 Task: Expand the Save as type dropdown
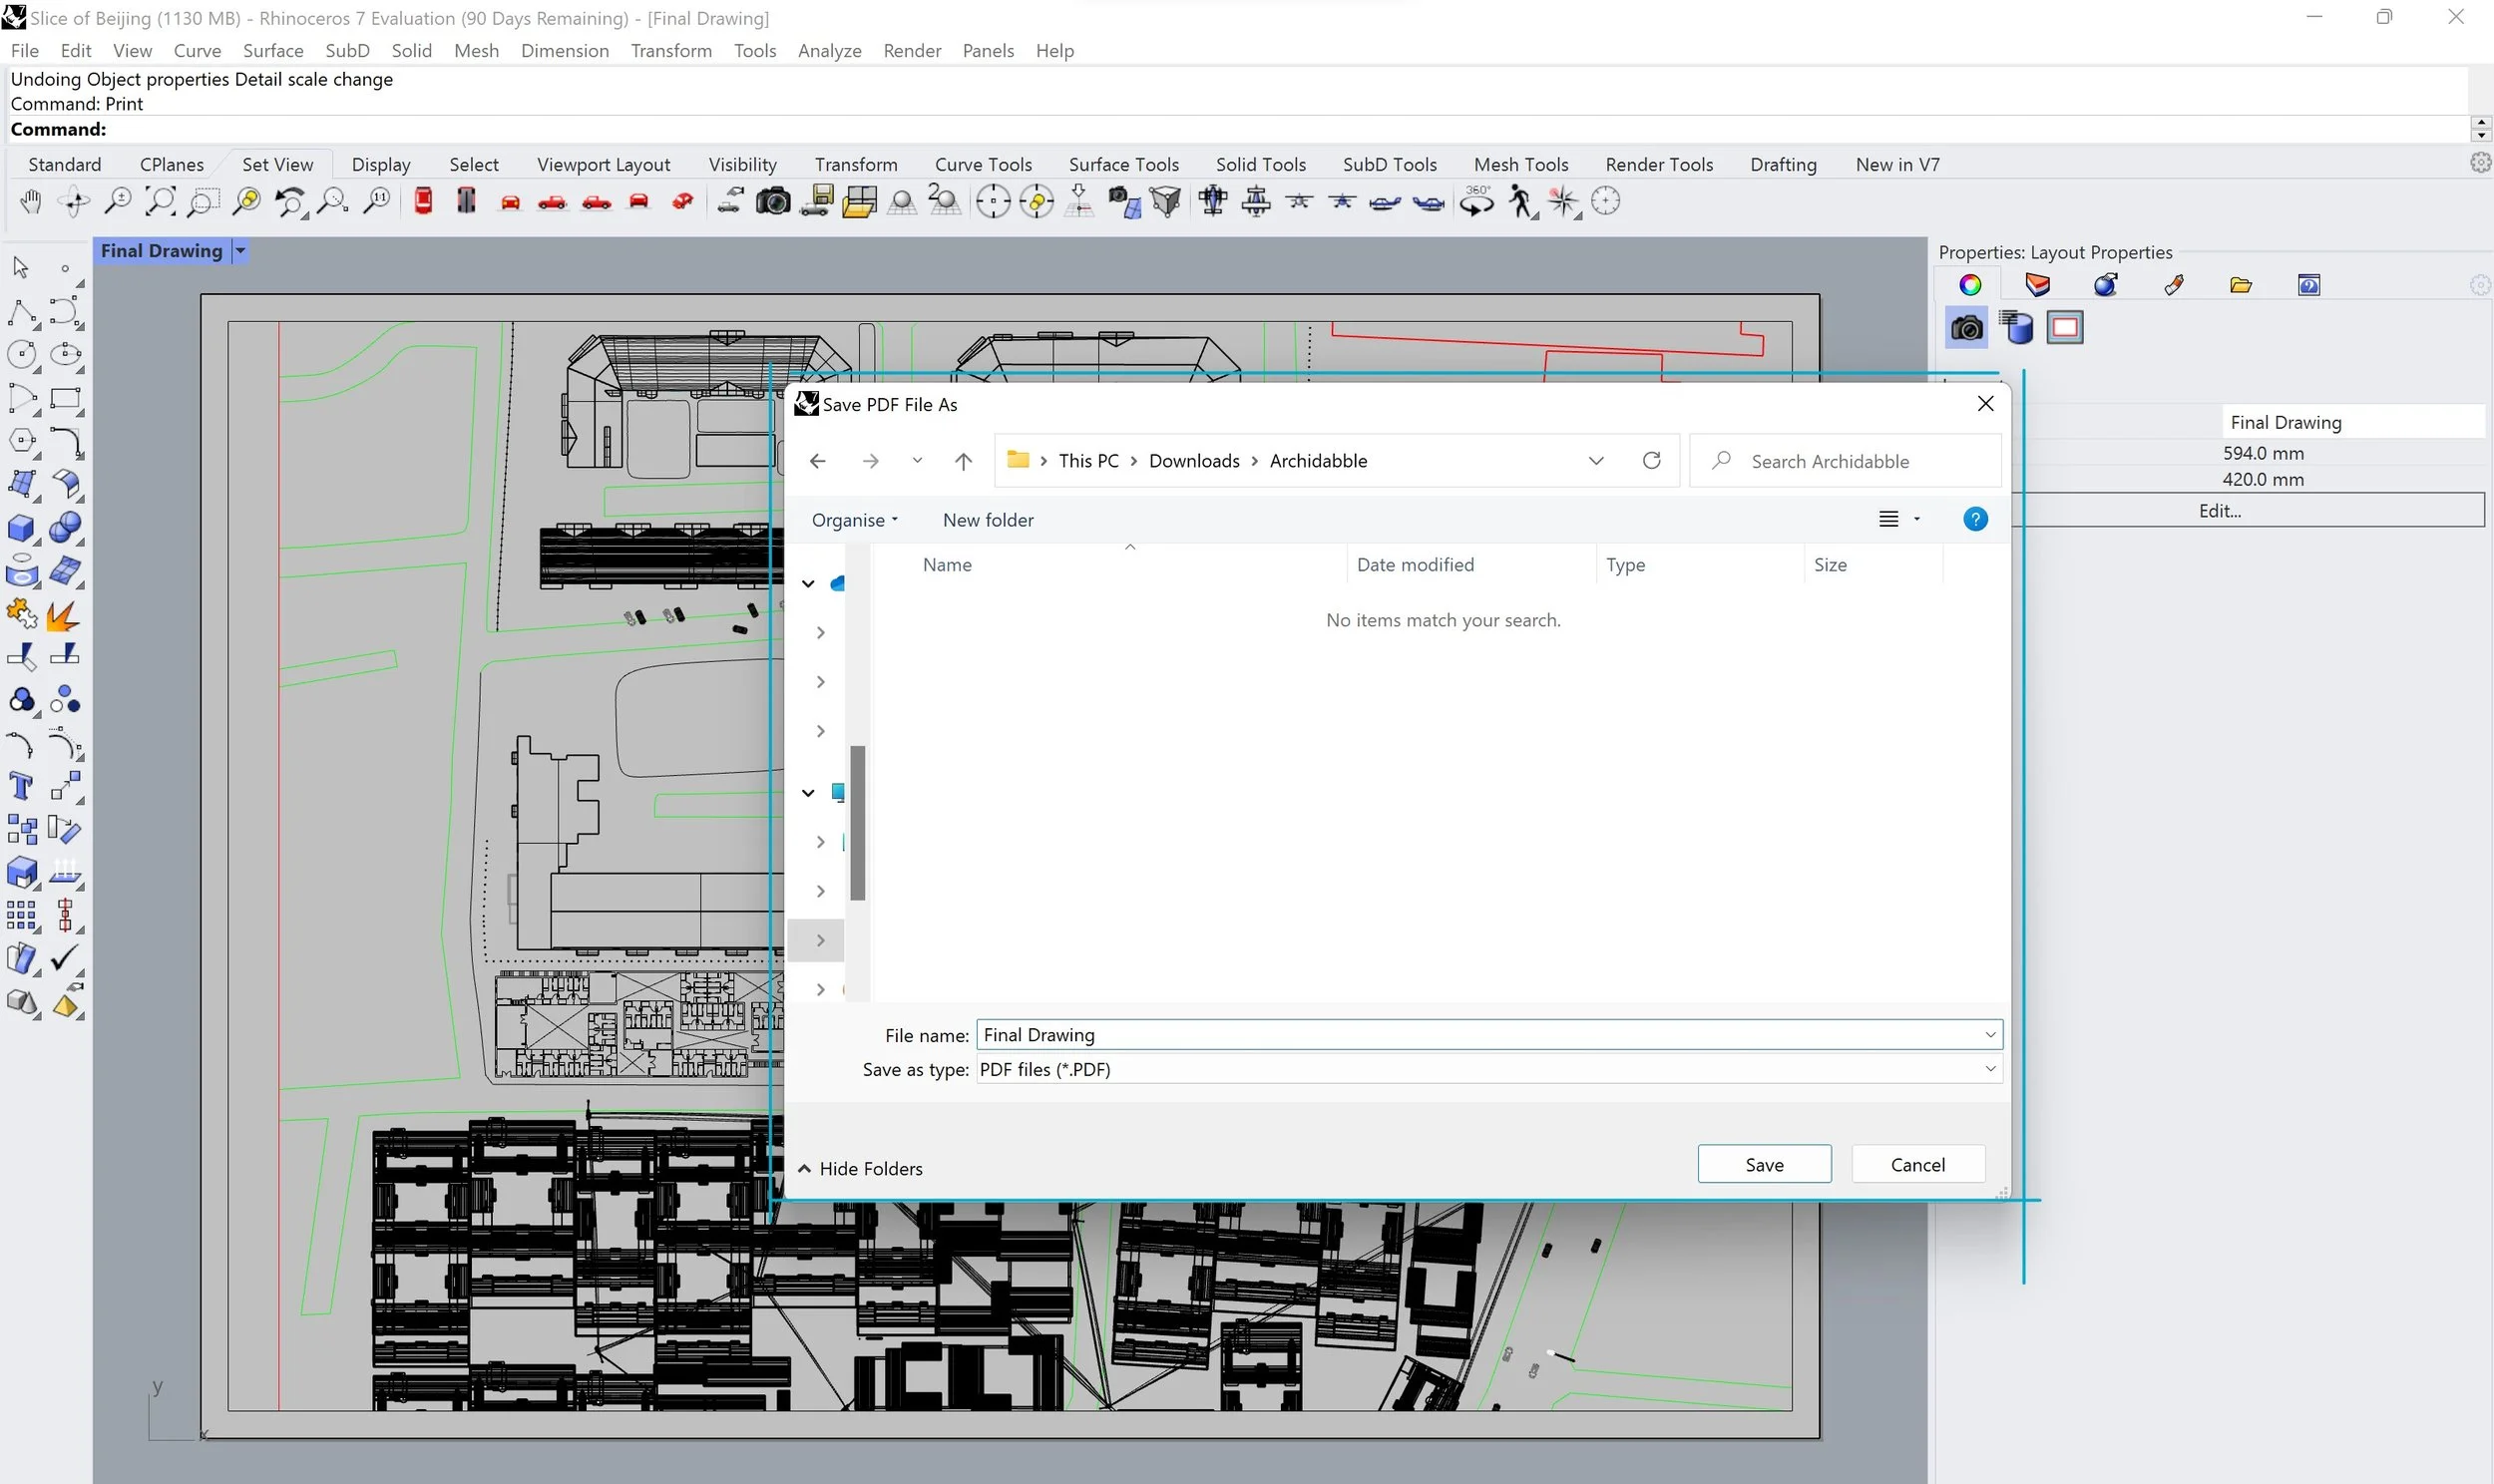click(x=1990, y=1069)
